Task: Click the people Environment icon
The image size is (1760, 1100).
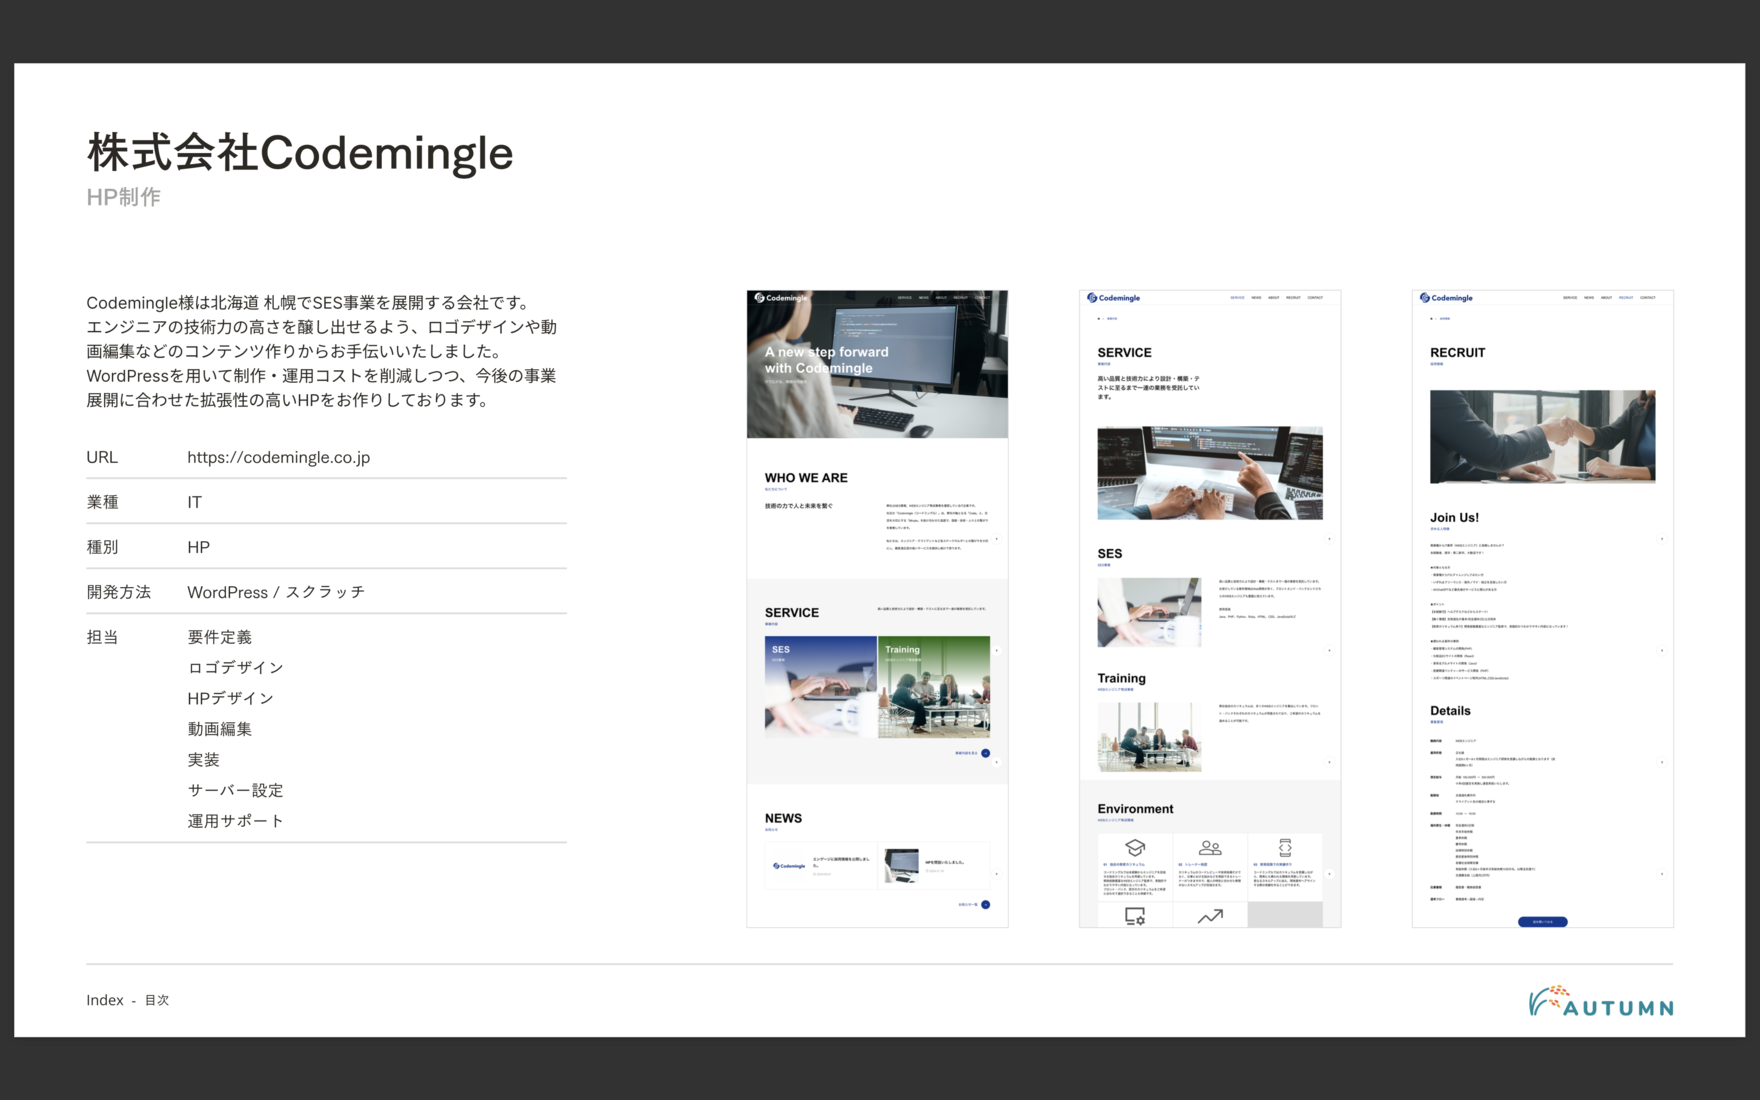Action: pyautogui.click(x=1210, y=848)
